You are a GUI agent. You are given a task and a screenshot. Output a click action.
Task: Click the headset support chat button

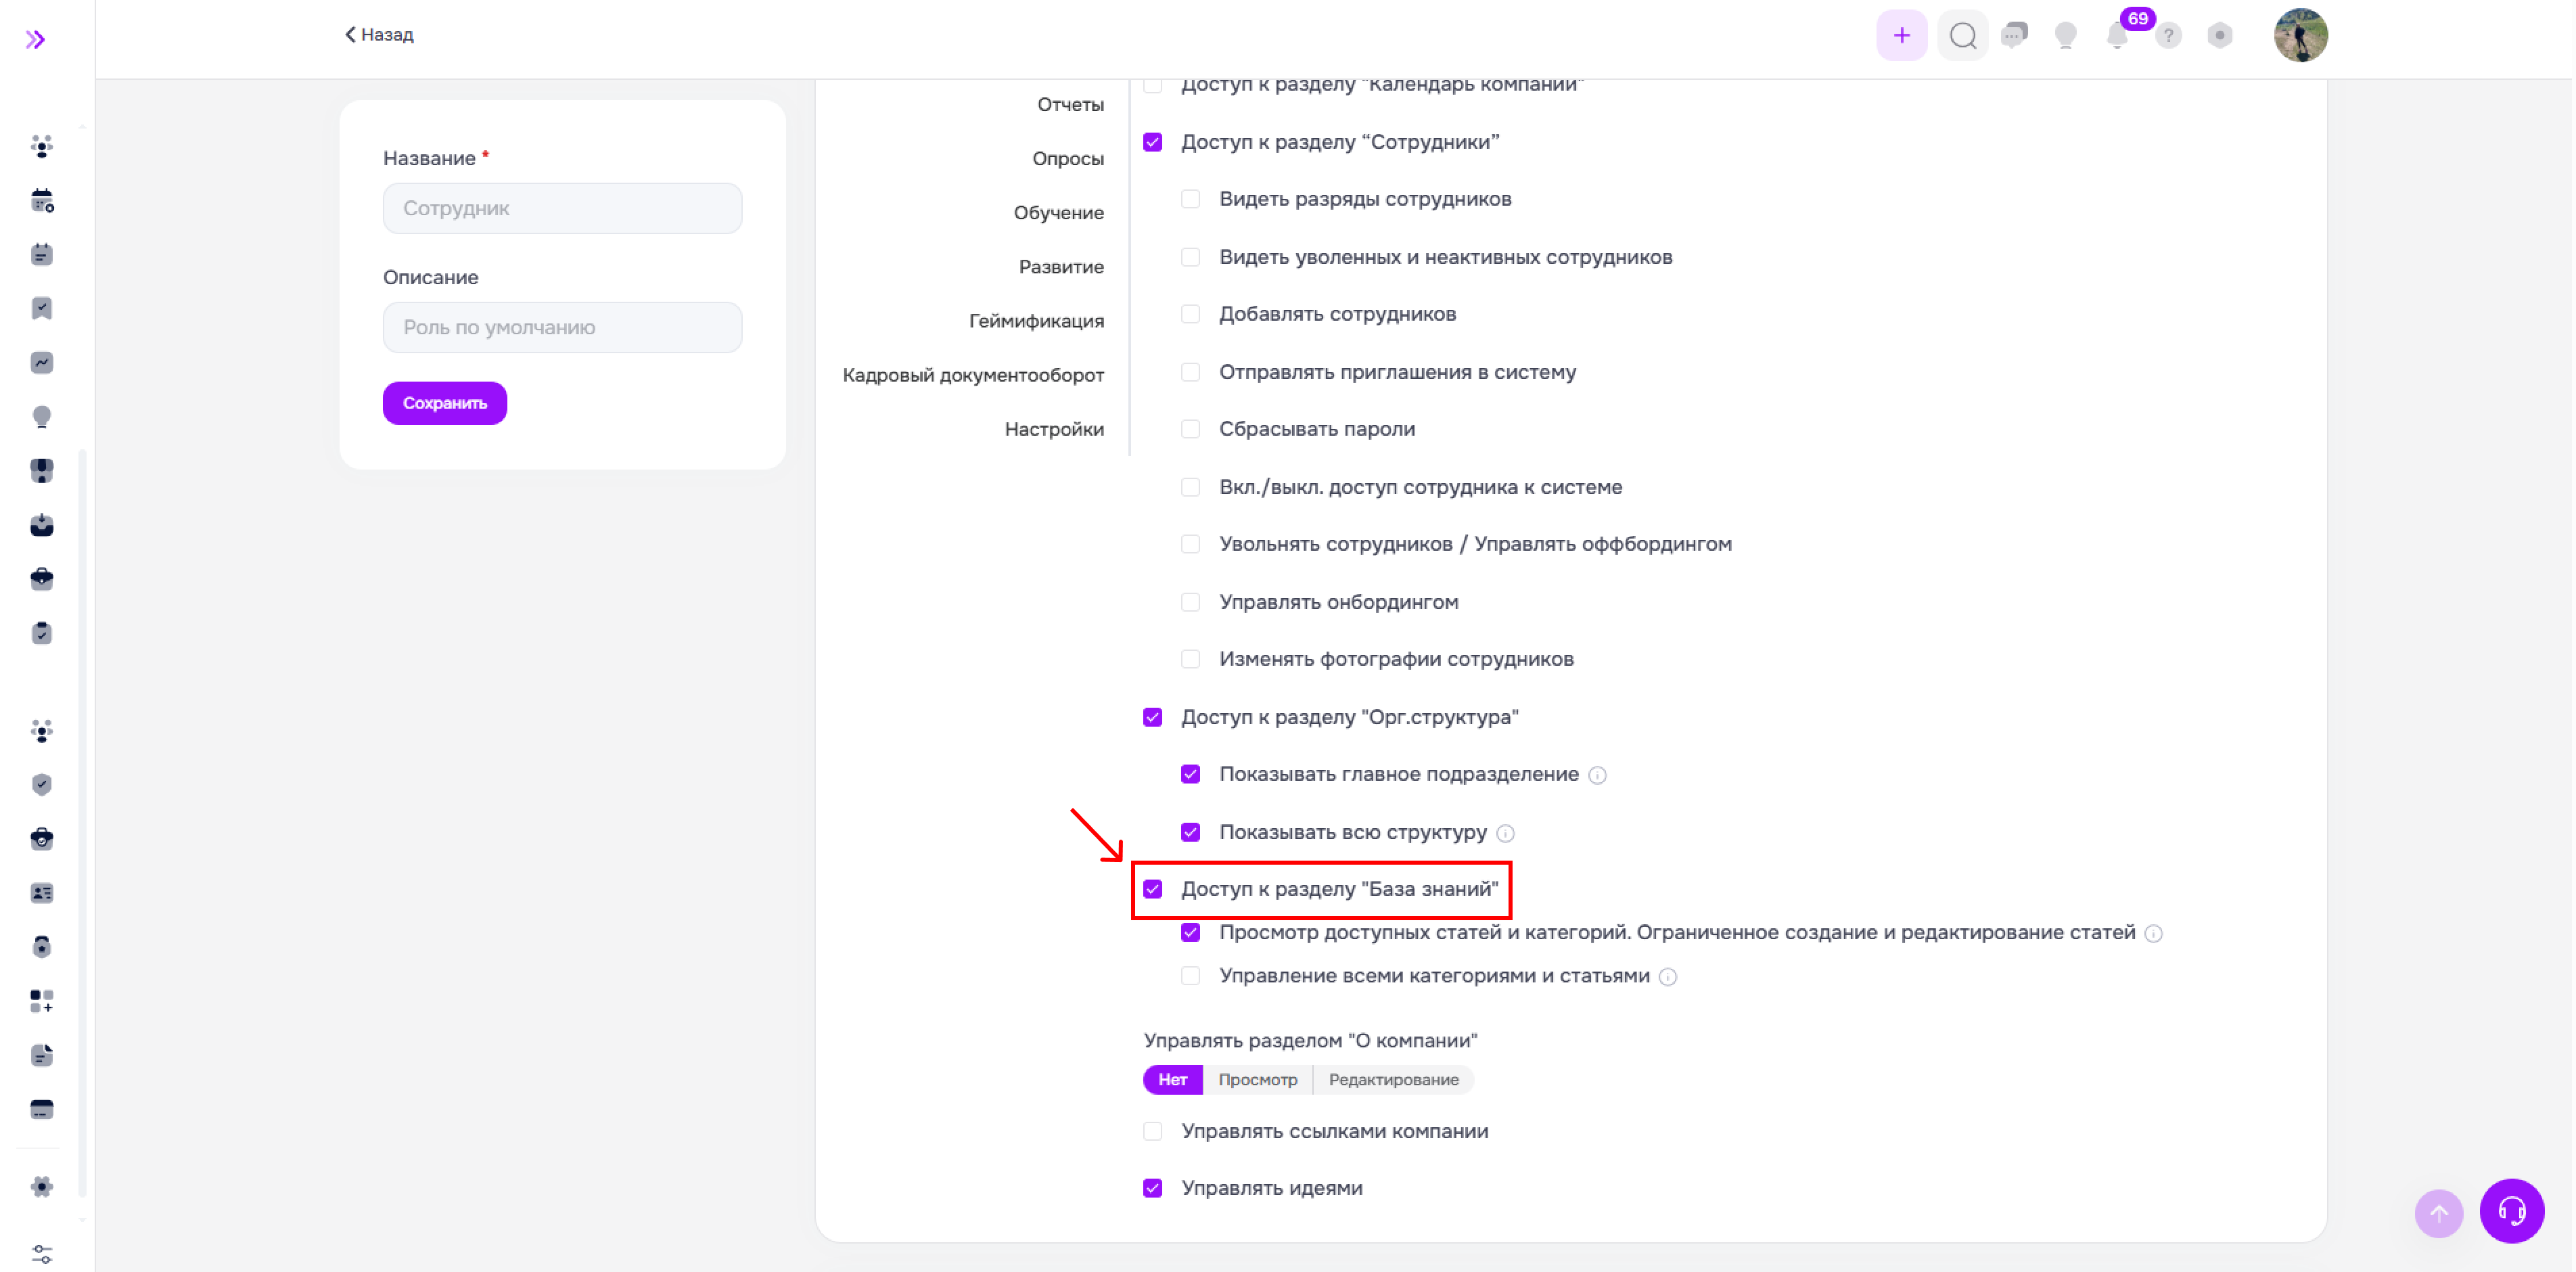(x=2511, y=1211)
